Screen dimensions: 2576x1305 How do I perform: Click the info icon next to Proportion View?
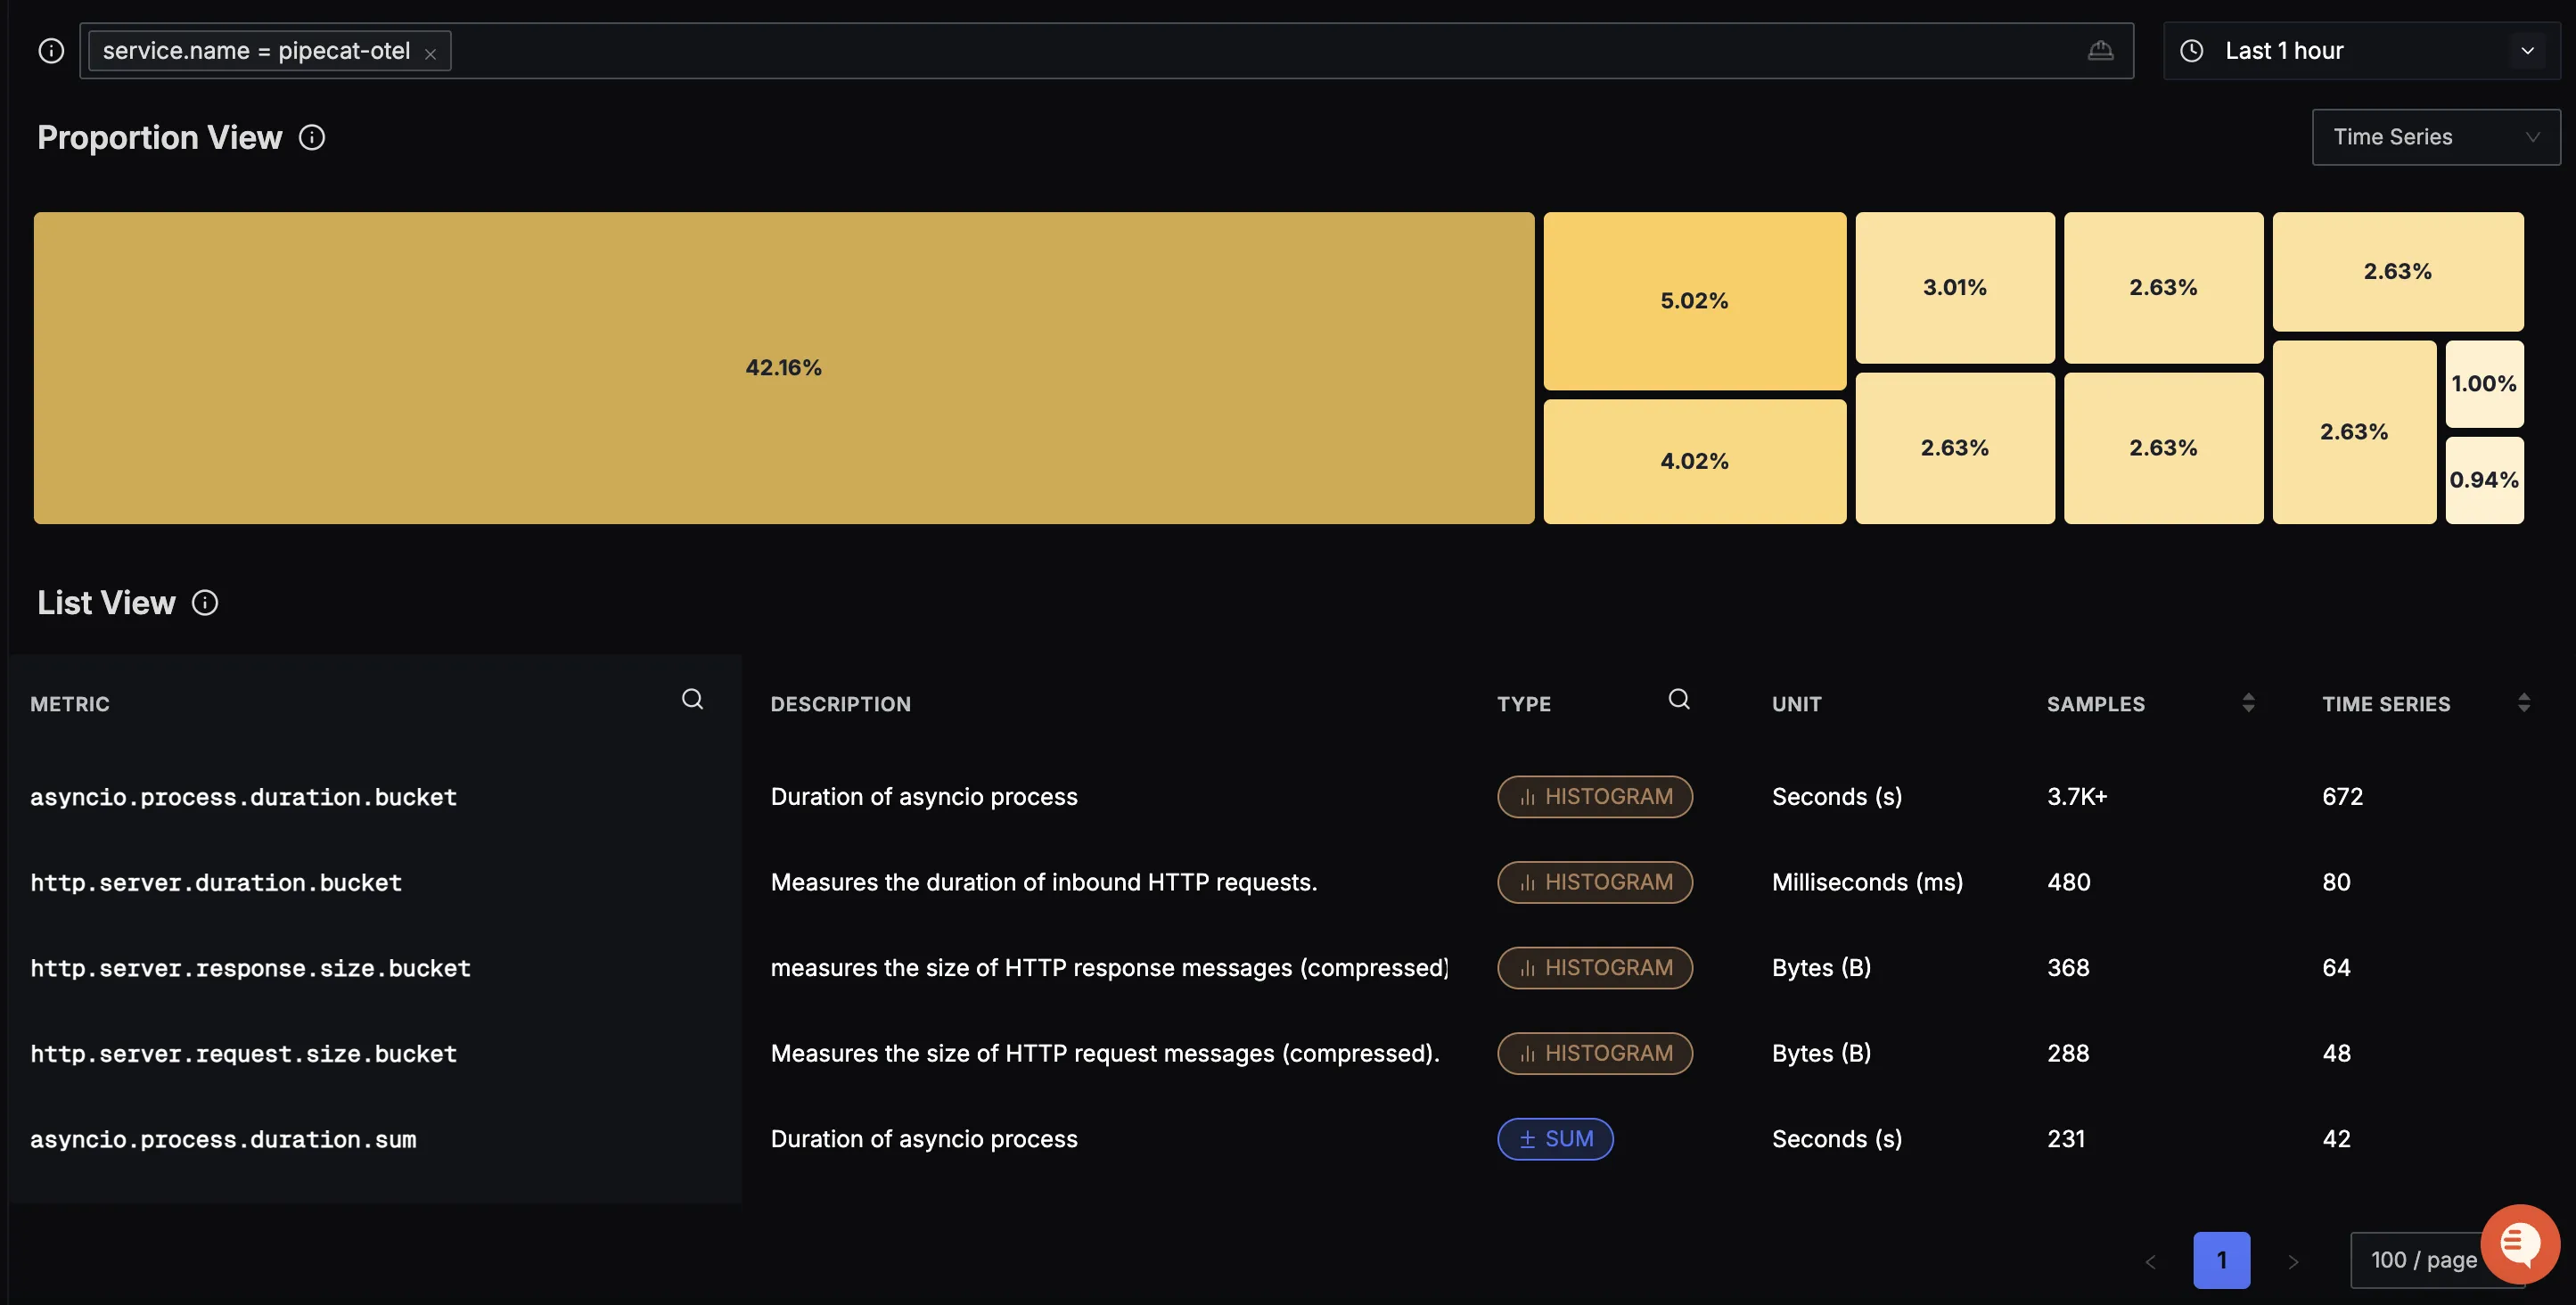(312, 137)
